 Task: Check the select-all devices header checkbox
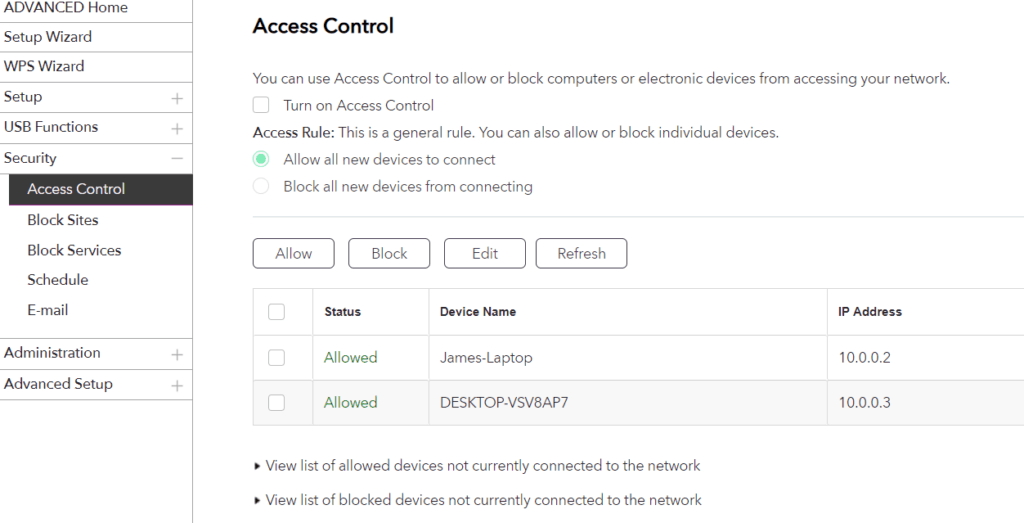277,312
